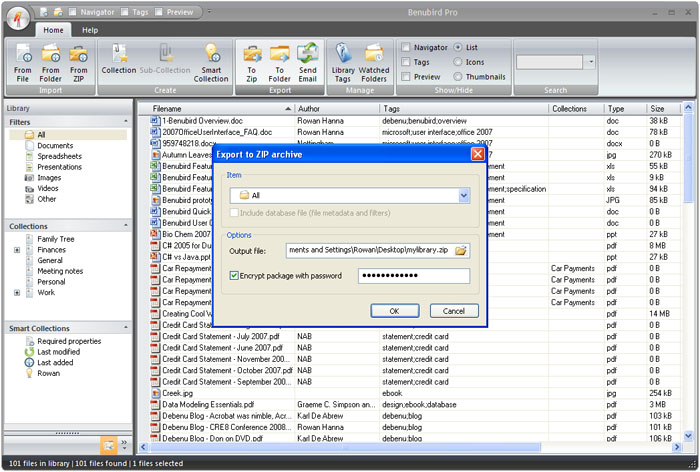Open the quick access toolbar customize arrow
Image resolution: width=700 pixels, height=472 pixels.
[x=209, y=12]
